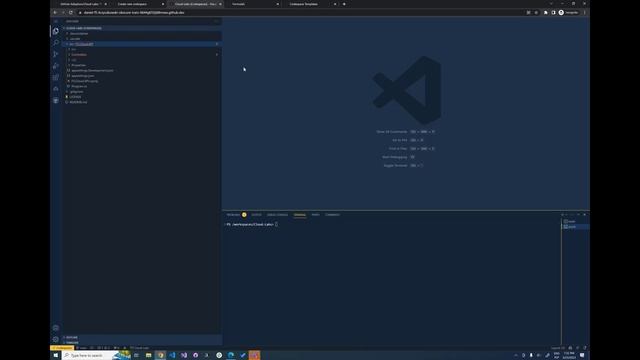Open appsettings.json file

(82, 76)
